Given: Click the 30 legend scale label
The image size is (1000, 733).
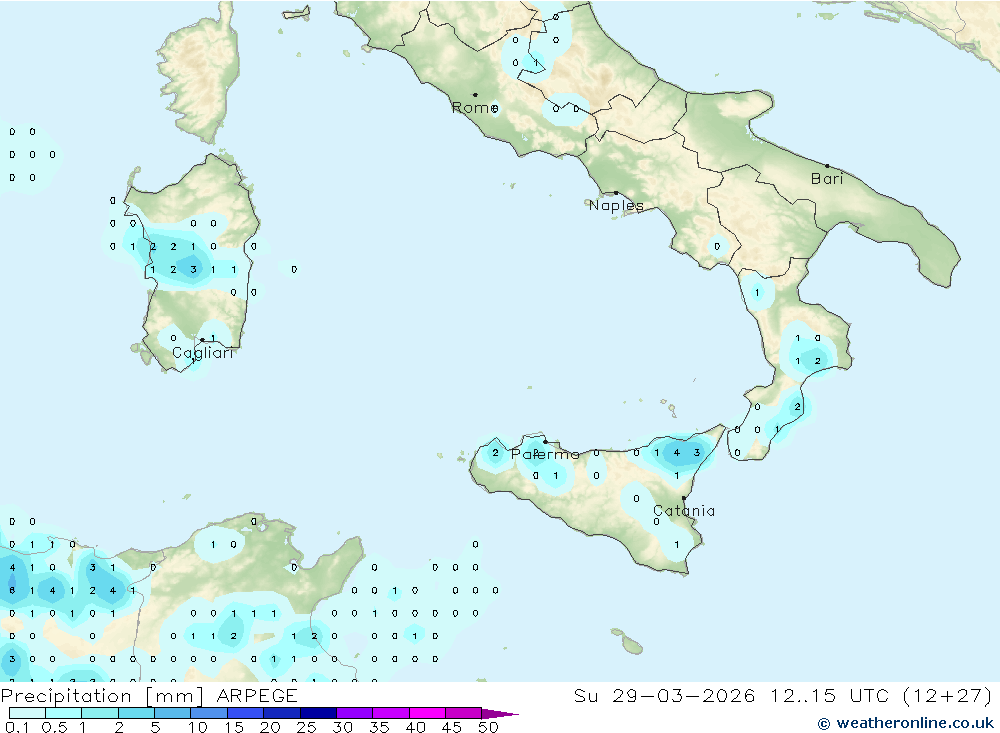Looking at the screenshot, I should [x=343, y=727].
